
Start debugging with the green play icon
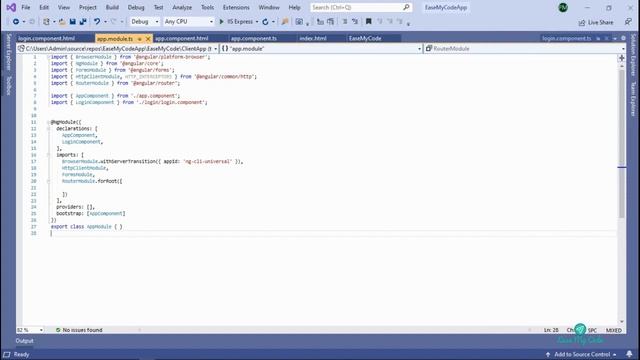221,22
